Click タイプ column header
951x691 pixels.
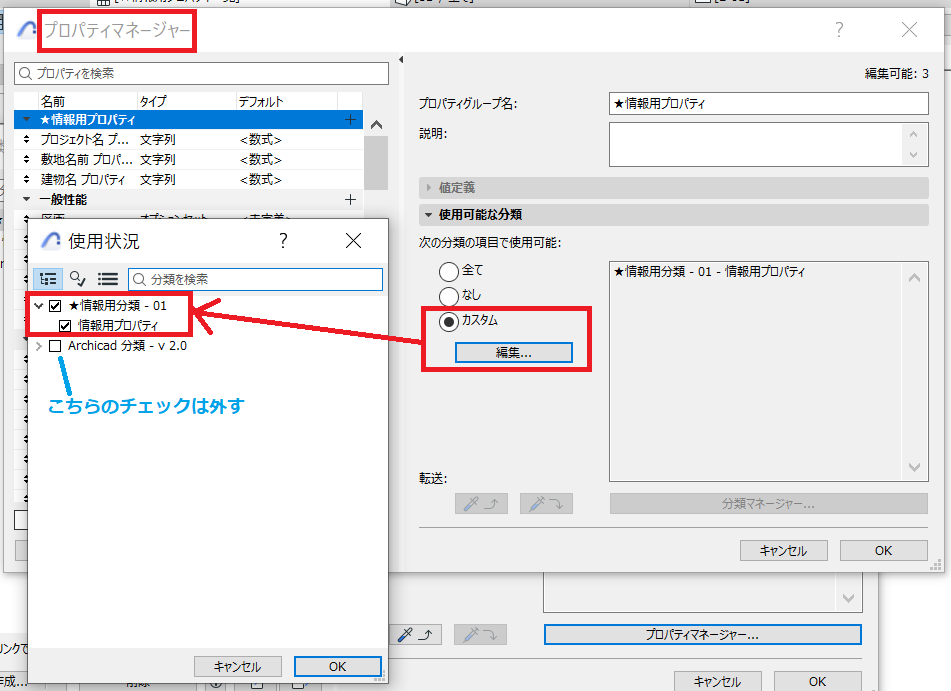point(186,101)
